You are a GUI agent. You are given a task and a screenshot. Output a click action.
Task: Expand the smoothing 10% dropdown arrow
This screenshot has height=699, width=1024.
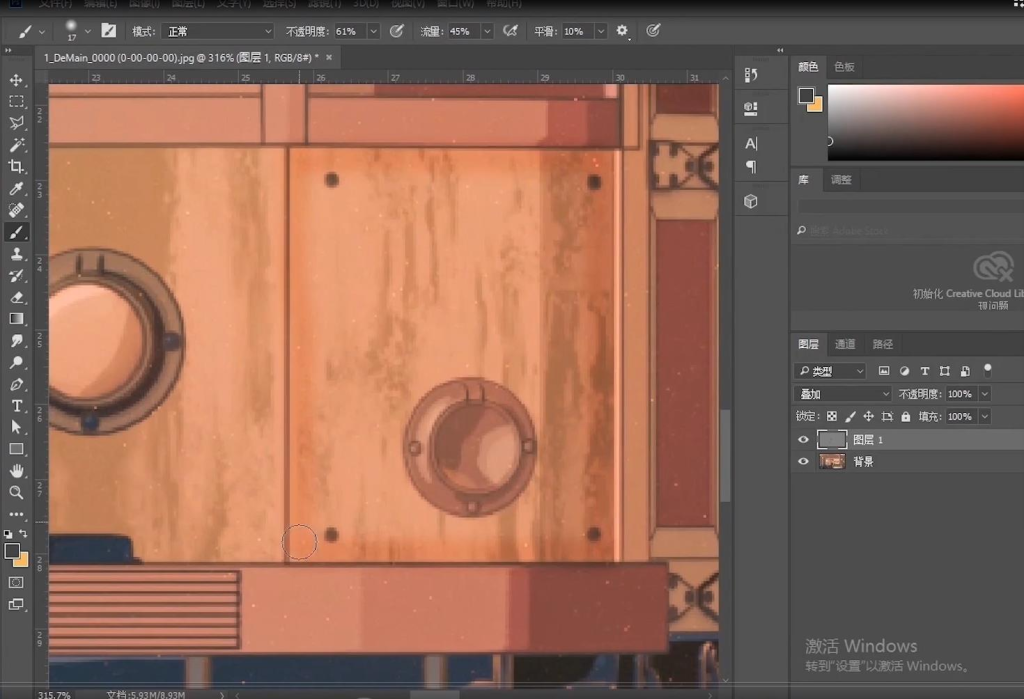601,31
